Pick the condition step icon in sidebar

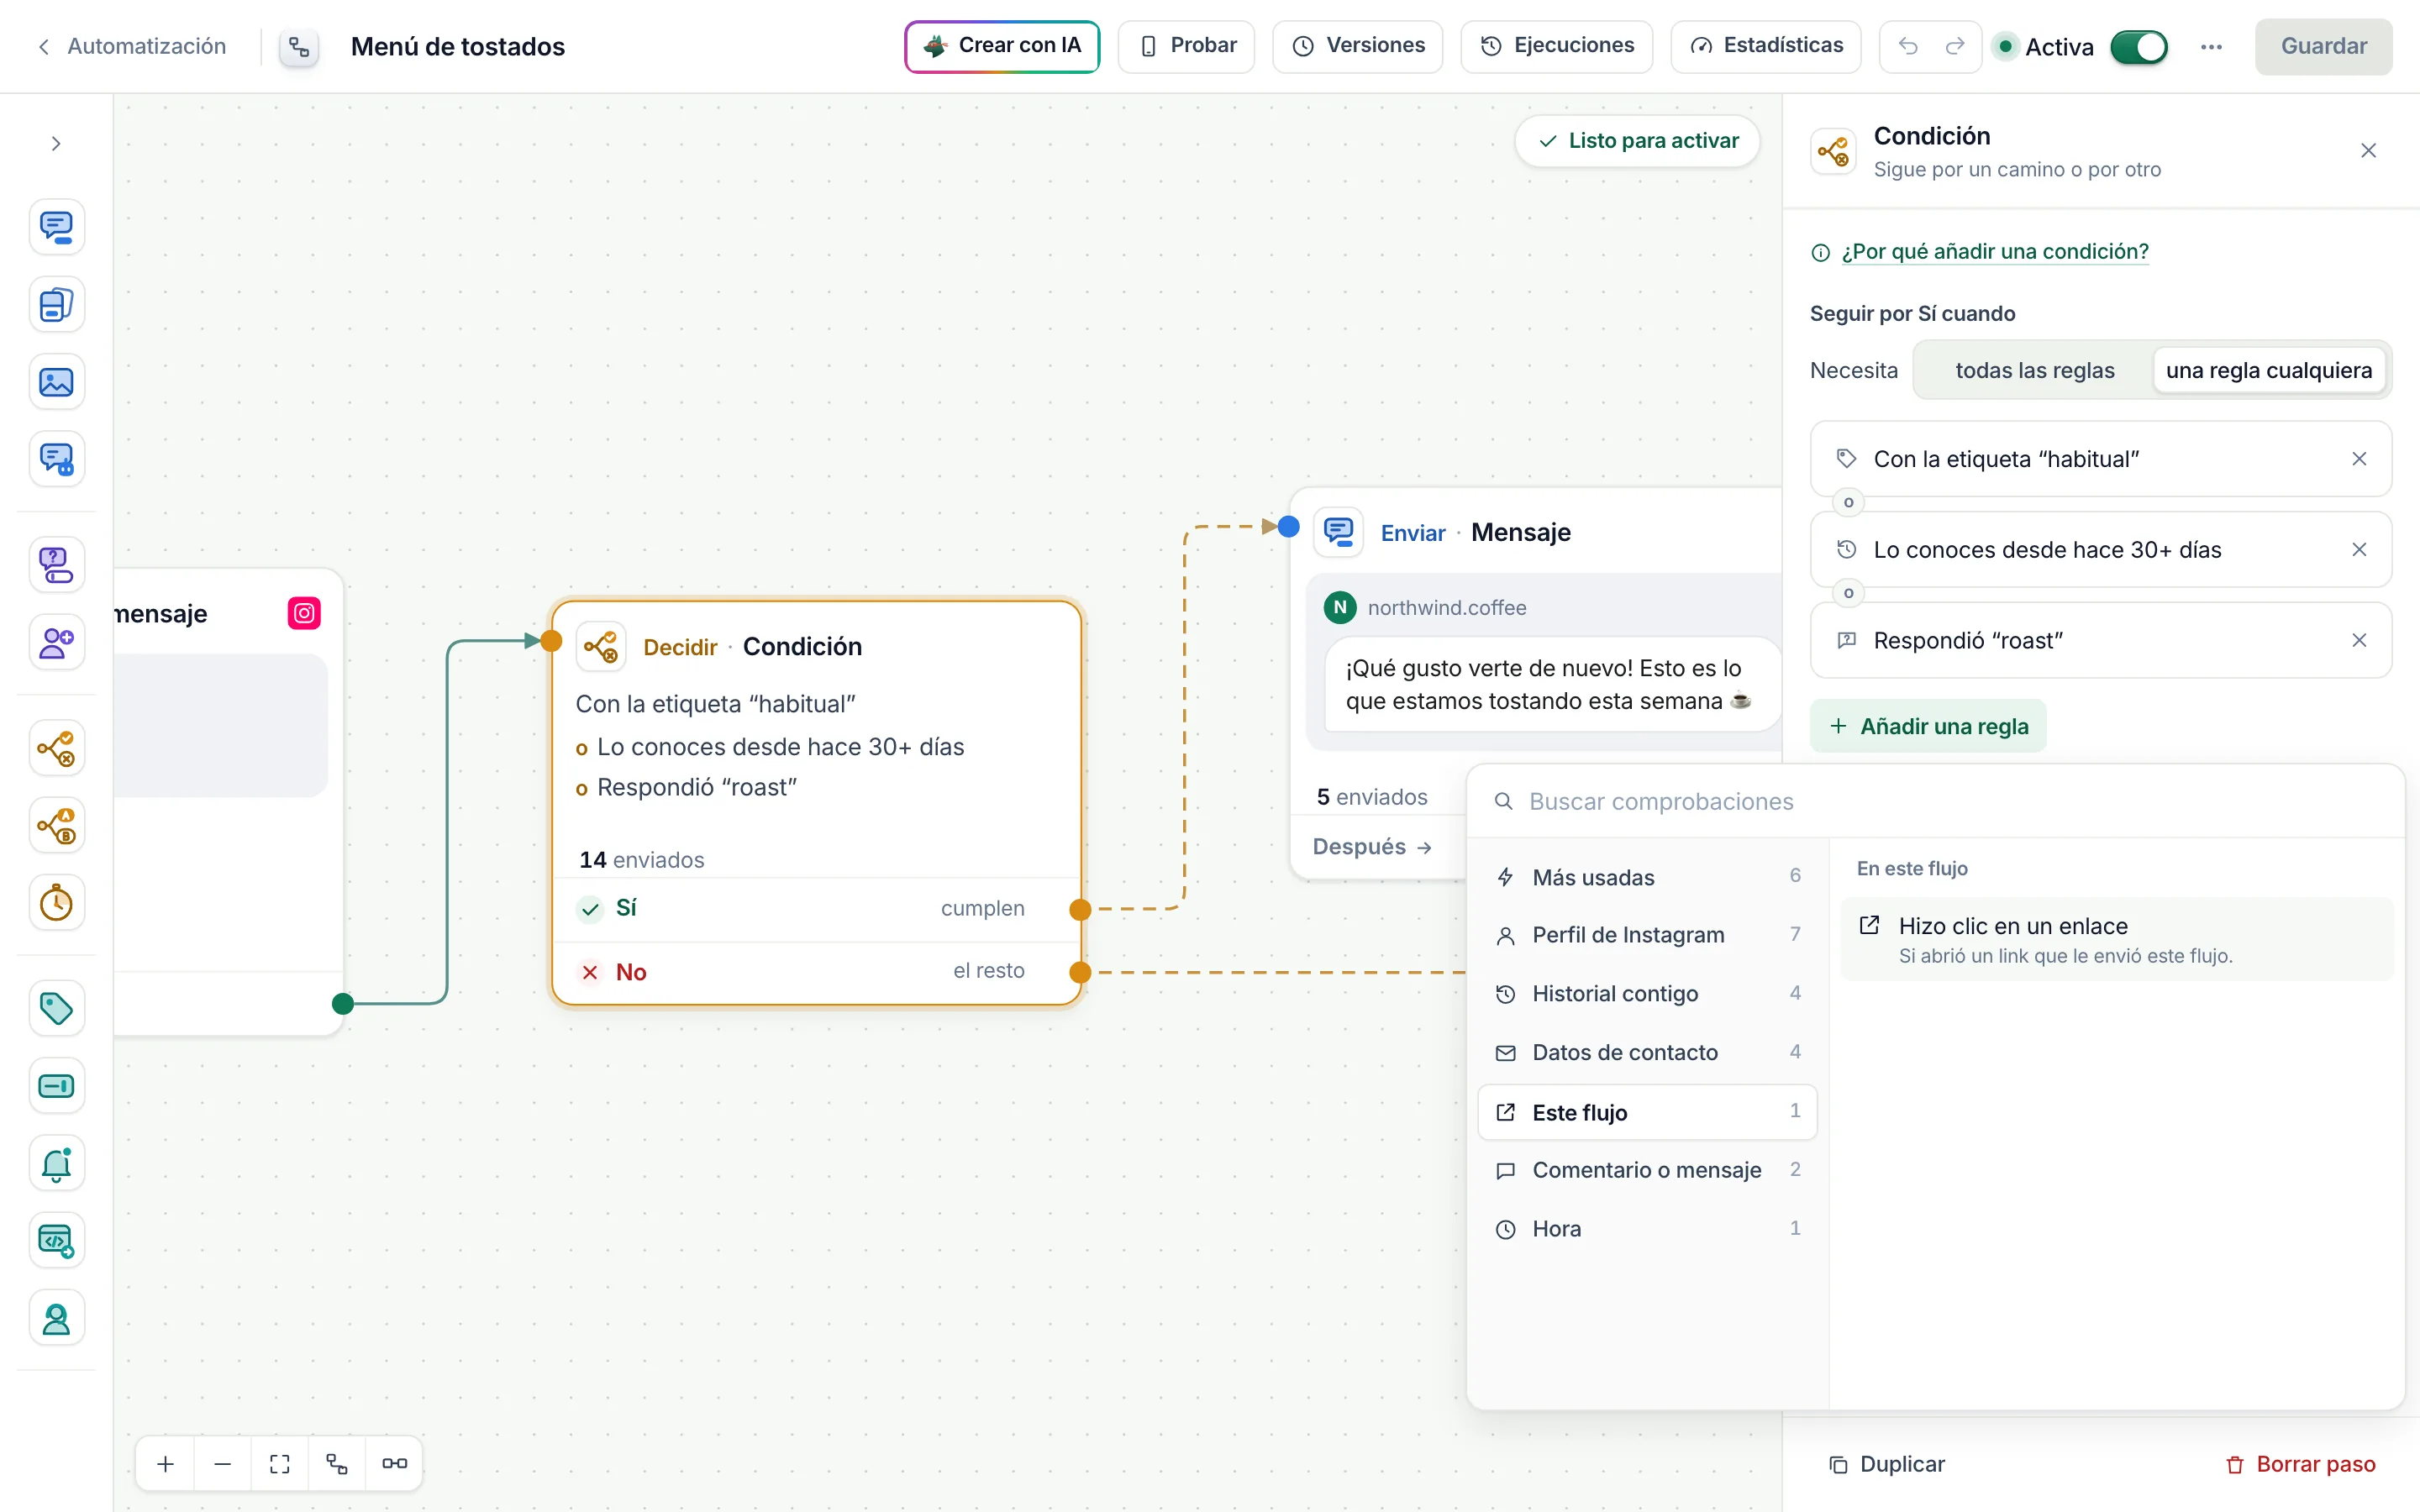[x=56, y=748]
